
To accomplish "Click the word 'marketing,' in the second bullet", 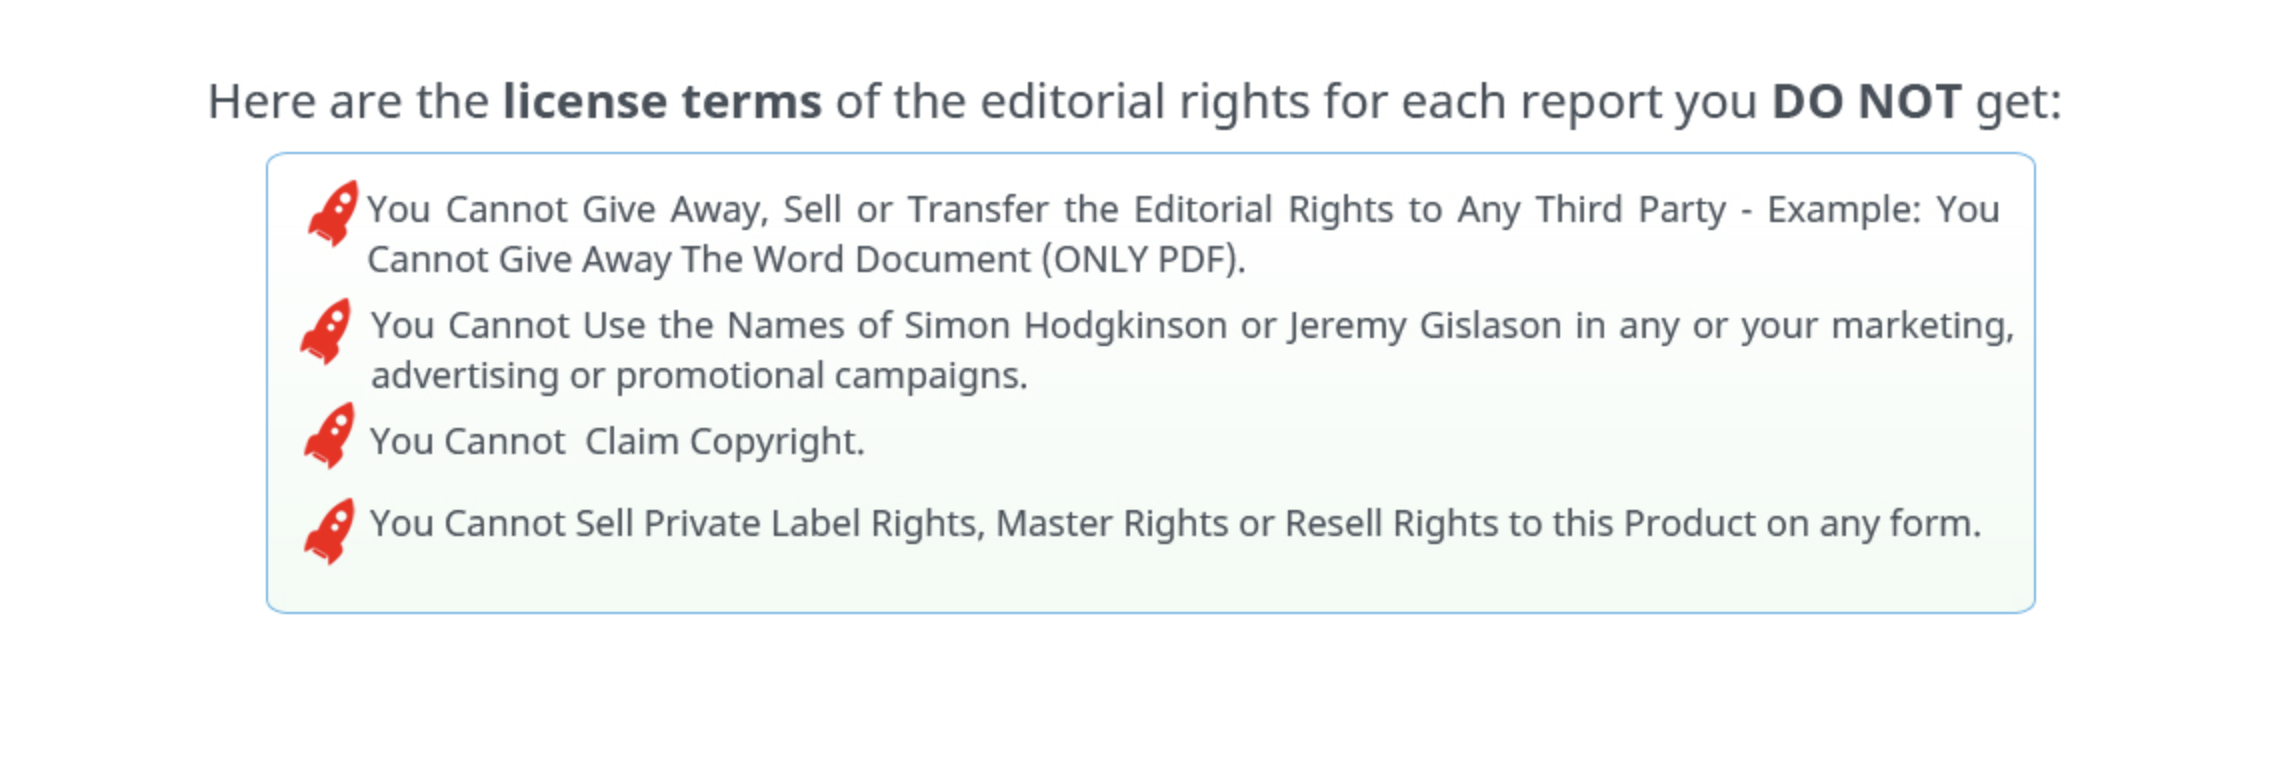I will (1923, 326).
